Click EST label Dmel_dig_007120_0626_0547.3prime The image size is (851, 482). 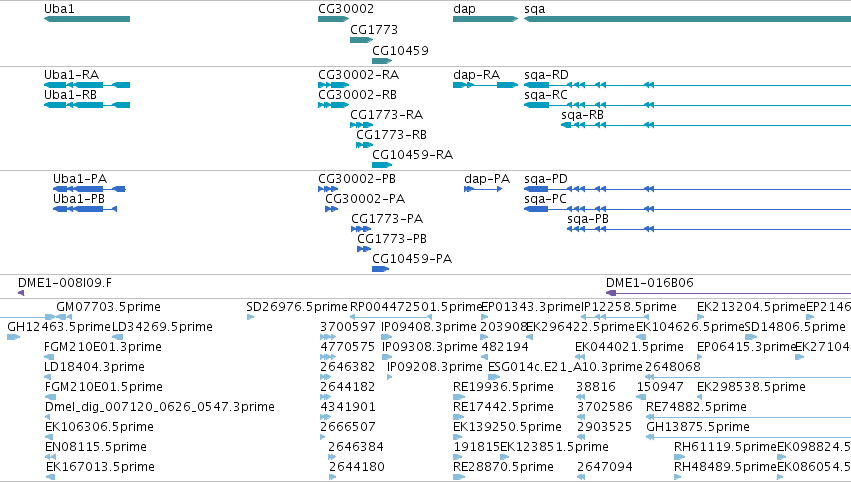160,407
